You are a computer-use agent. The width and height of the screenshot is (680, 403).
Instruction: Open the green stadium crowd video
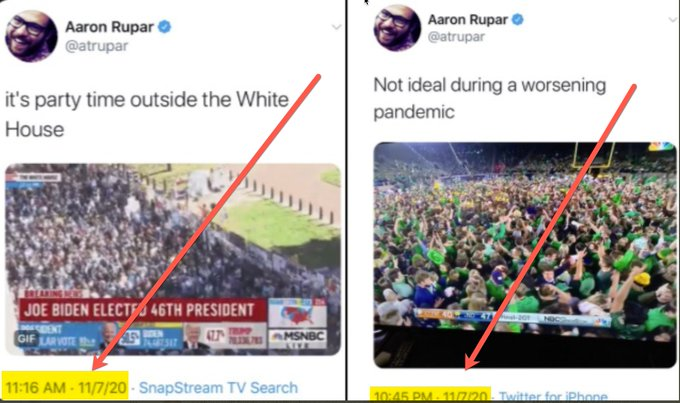pos(525,255)
